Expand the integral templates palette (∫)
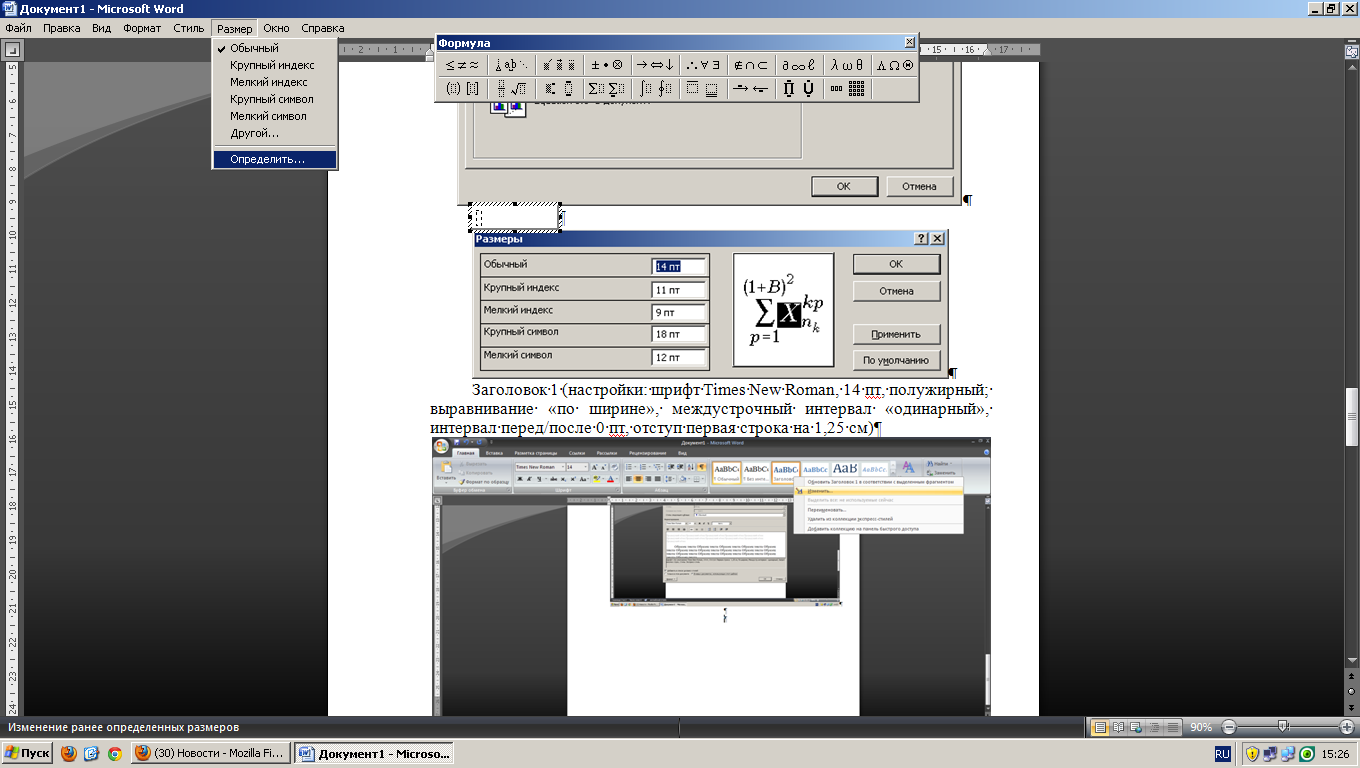 tap(655, 89)
